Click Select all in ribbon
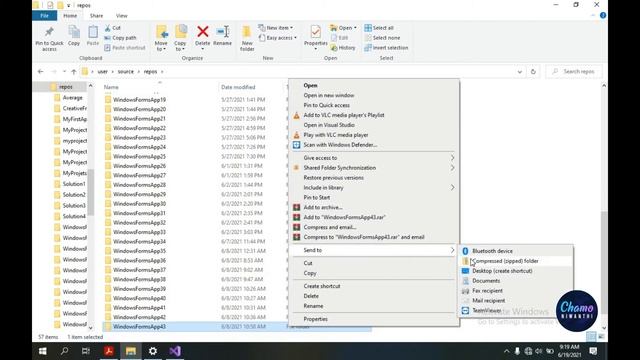The image size is (640, 360). 379,28
